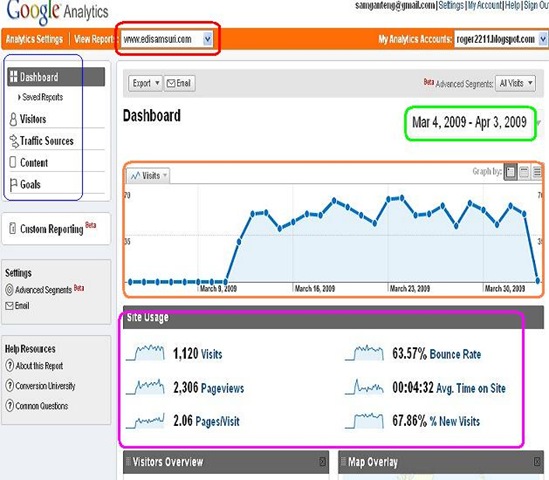Select the March 23 data point
This screenshot has height=480, width=549.
[x=388, y=200]
